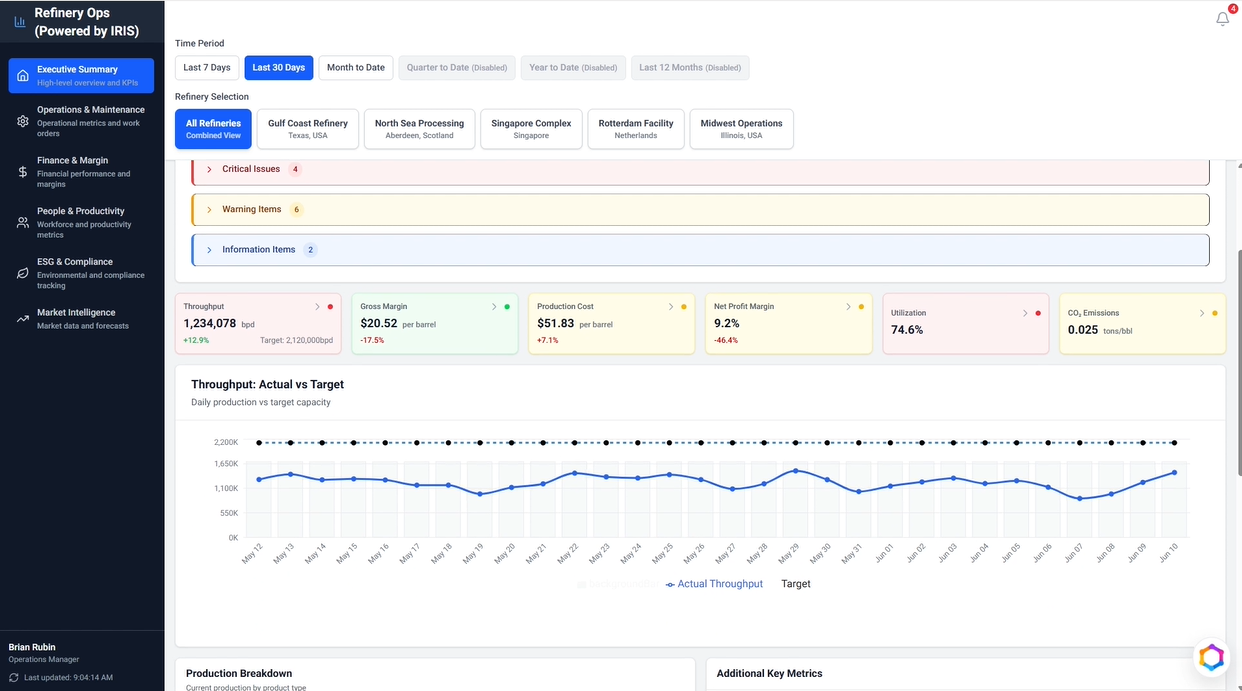Select All Refineries combined view
Screen dimensions: 1242x691
(x=213, y=129)
